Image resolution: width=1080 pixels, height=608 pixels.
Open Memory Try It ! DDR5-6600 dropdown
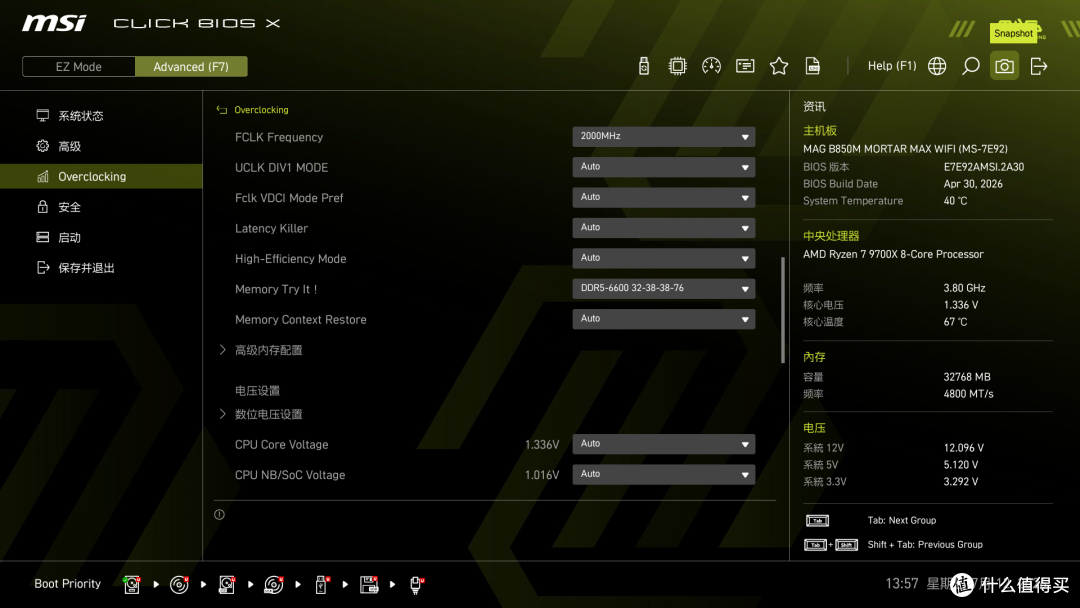663,288
